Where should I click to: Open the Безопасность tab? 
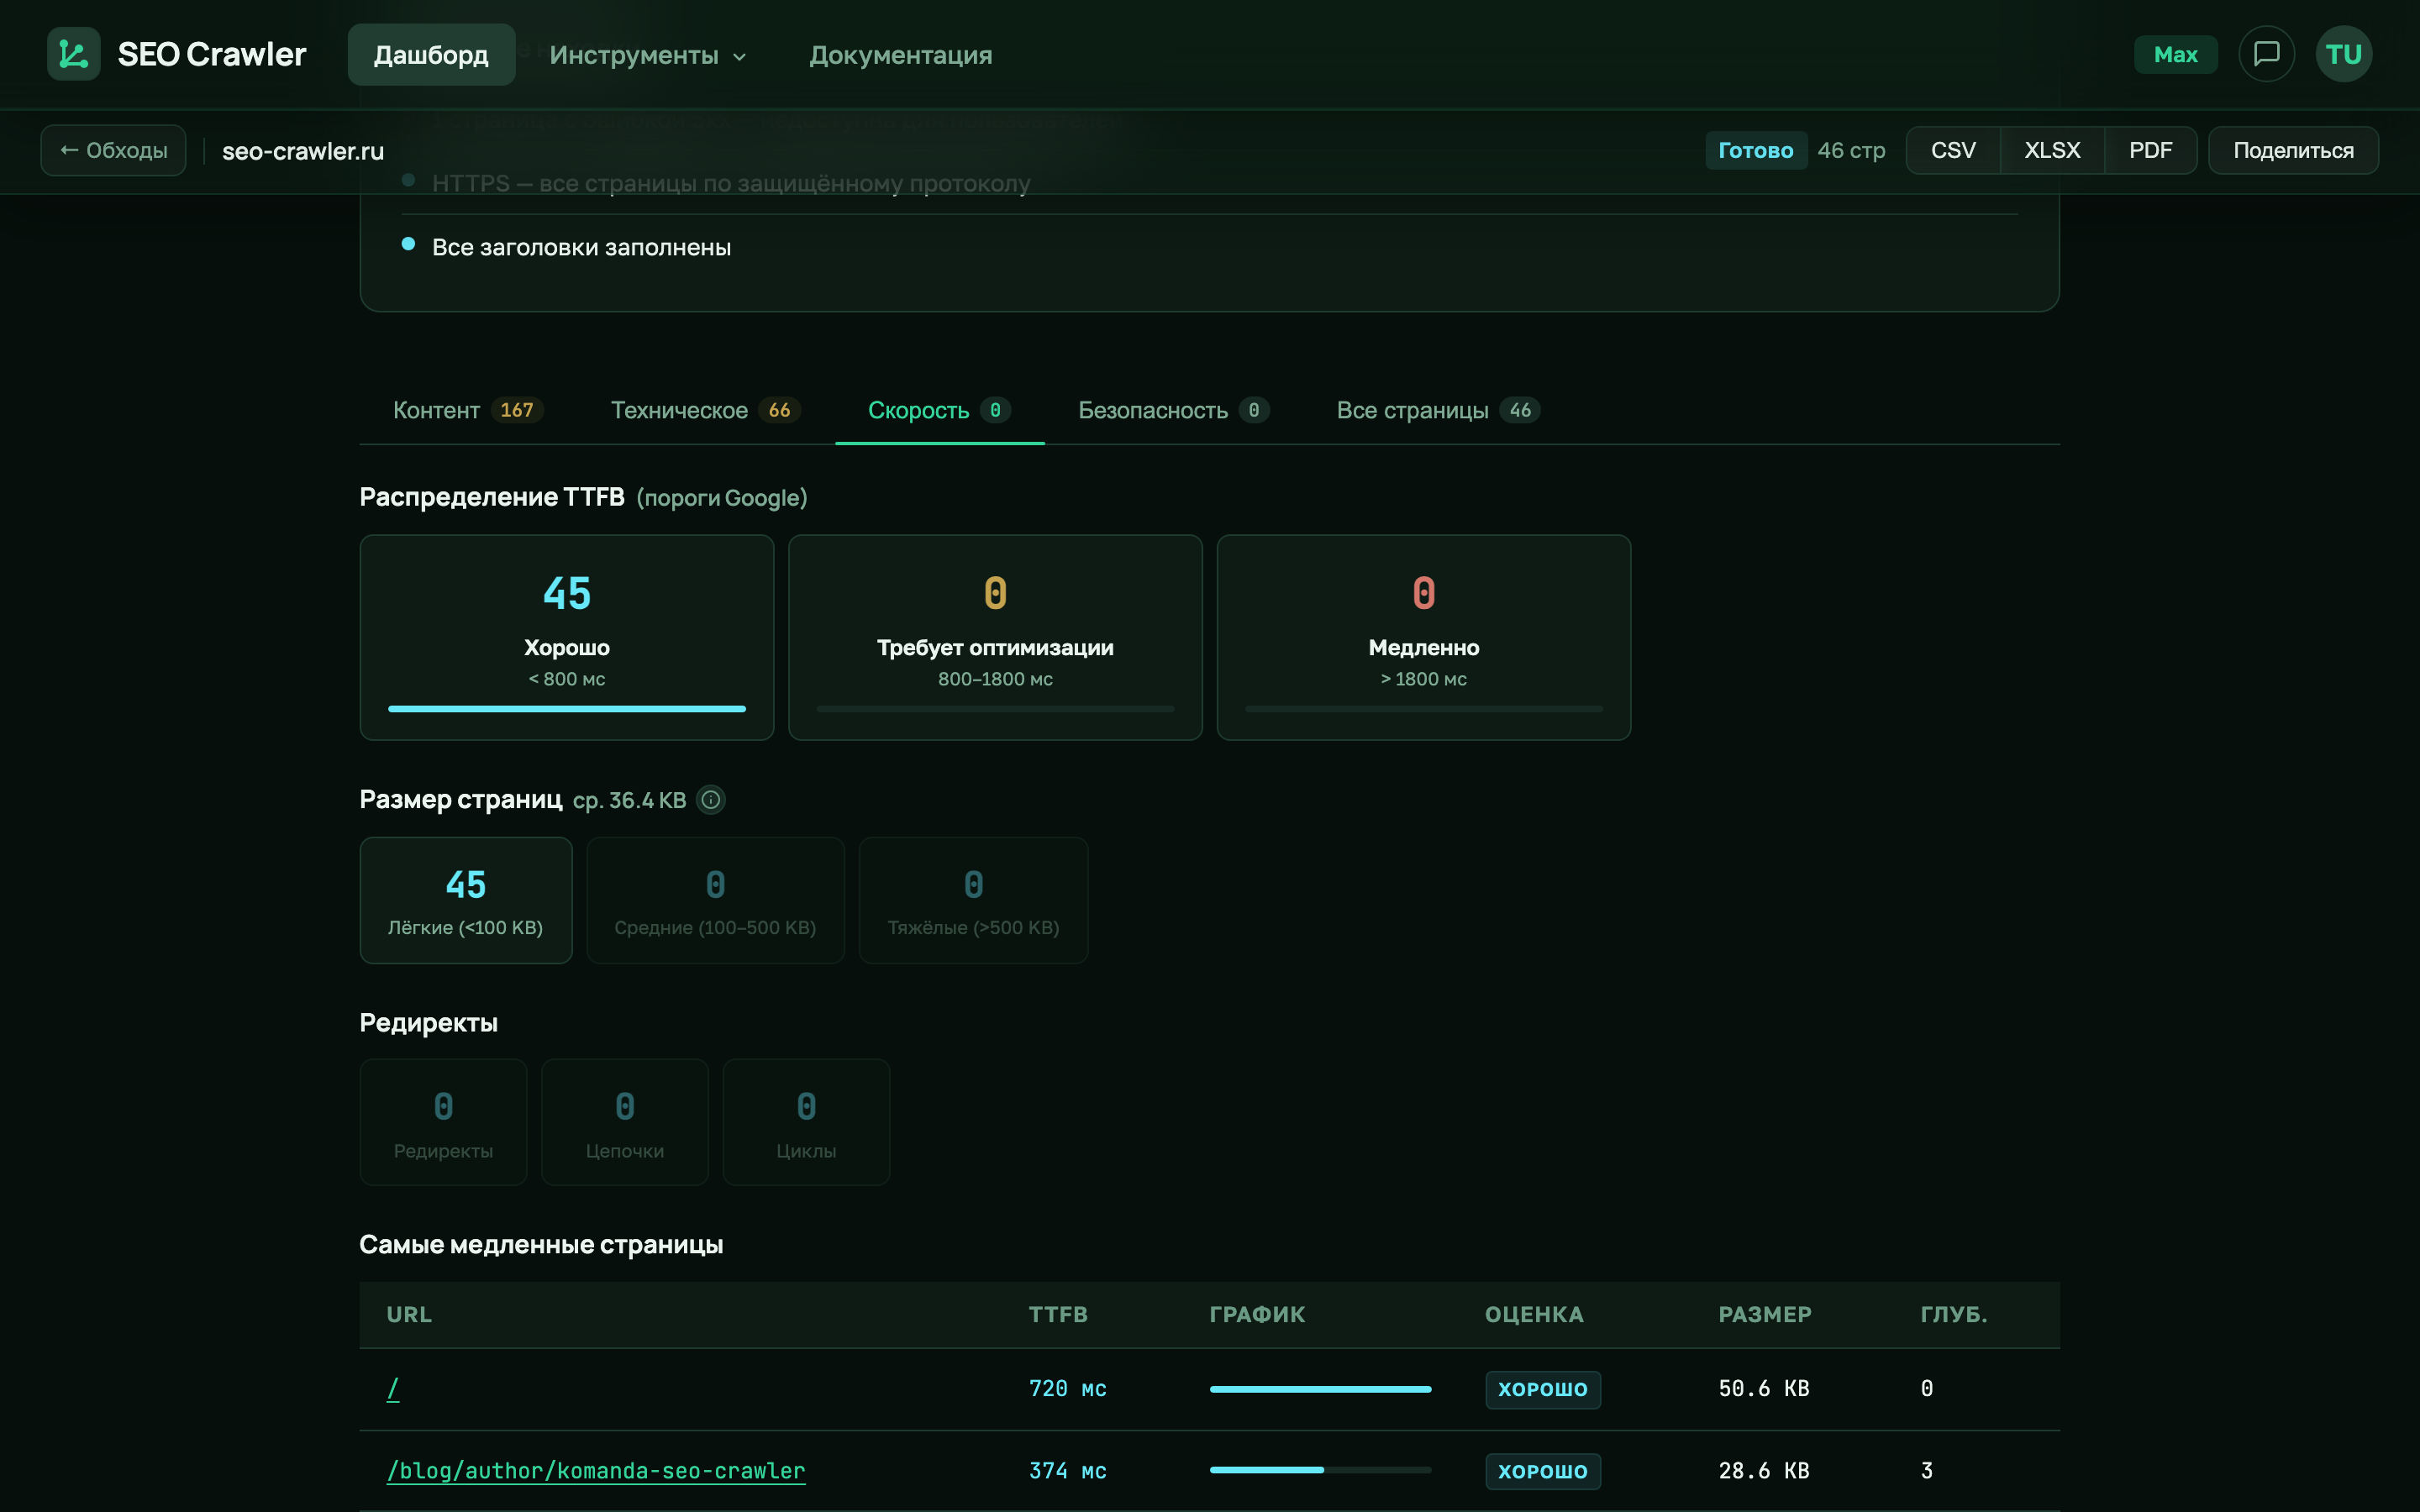pos(1173,410)
